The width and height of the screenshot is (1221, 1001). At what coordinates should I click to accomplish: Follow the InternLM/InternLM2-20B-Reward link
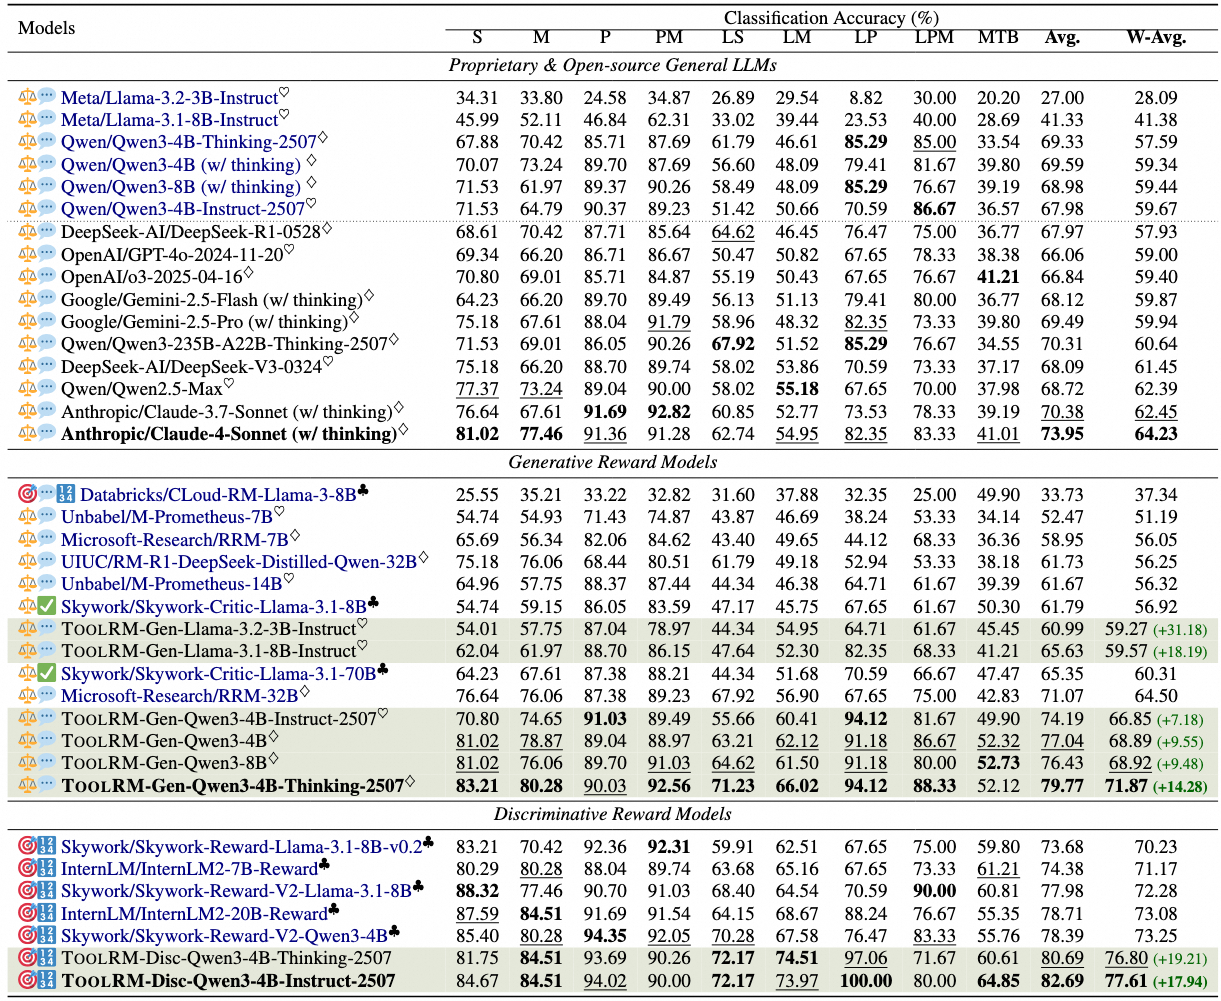click(194, 914)
